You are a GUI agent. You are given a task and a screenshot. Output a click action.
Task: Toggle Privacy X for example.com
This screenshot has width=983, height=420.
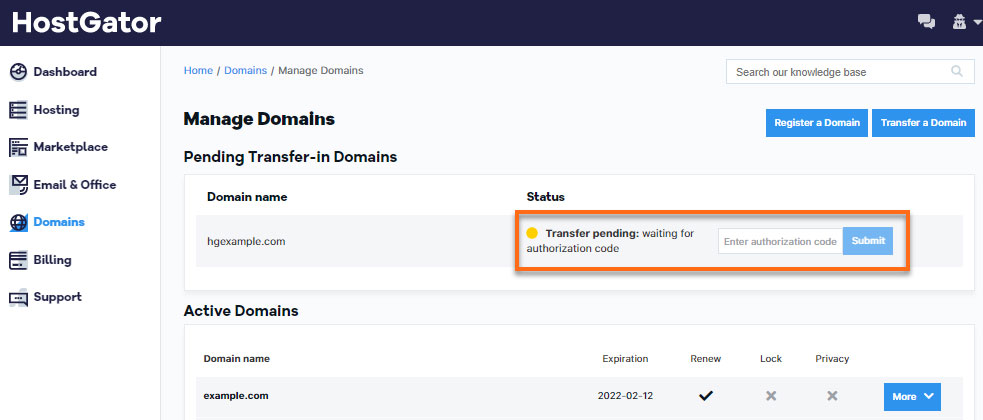coord(832,396)
